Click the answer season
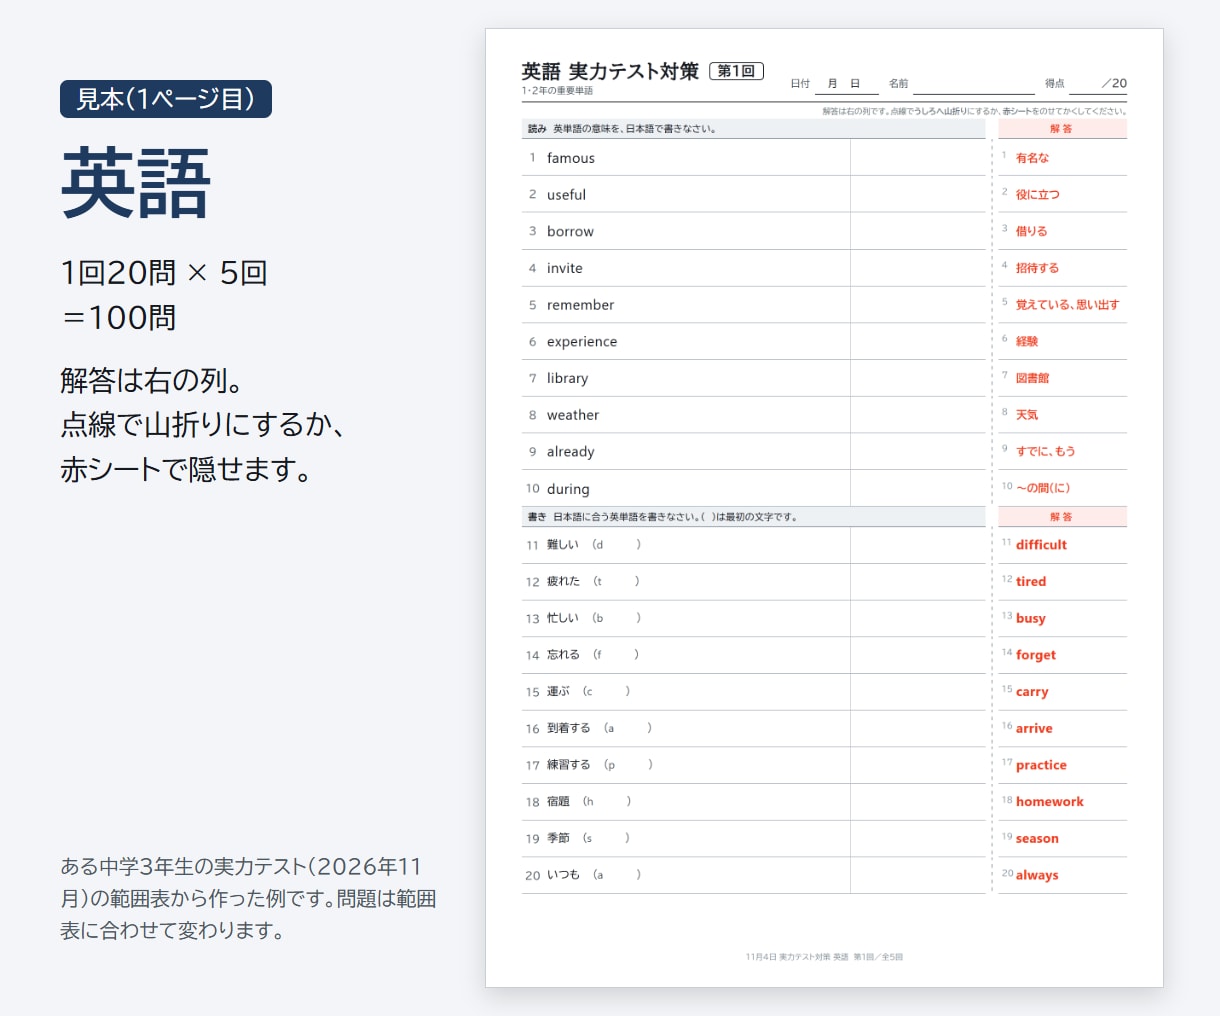 click(x=1037, y=839)
